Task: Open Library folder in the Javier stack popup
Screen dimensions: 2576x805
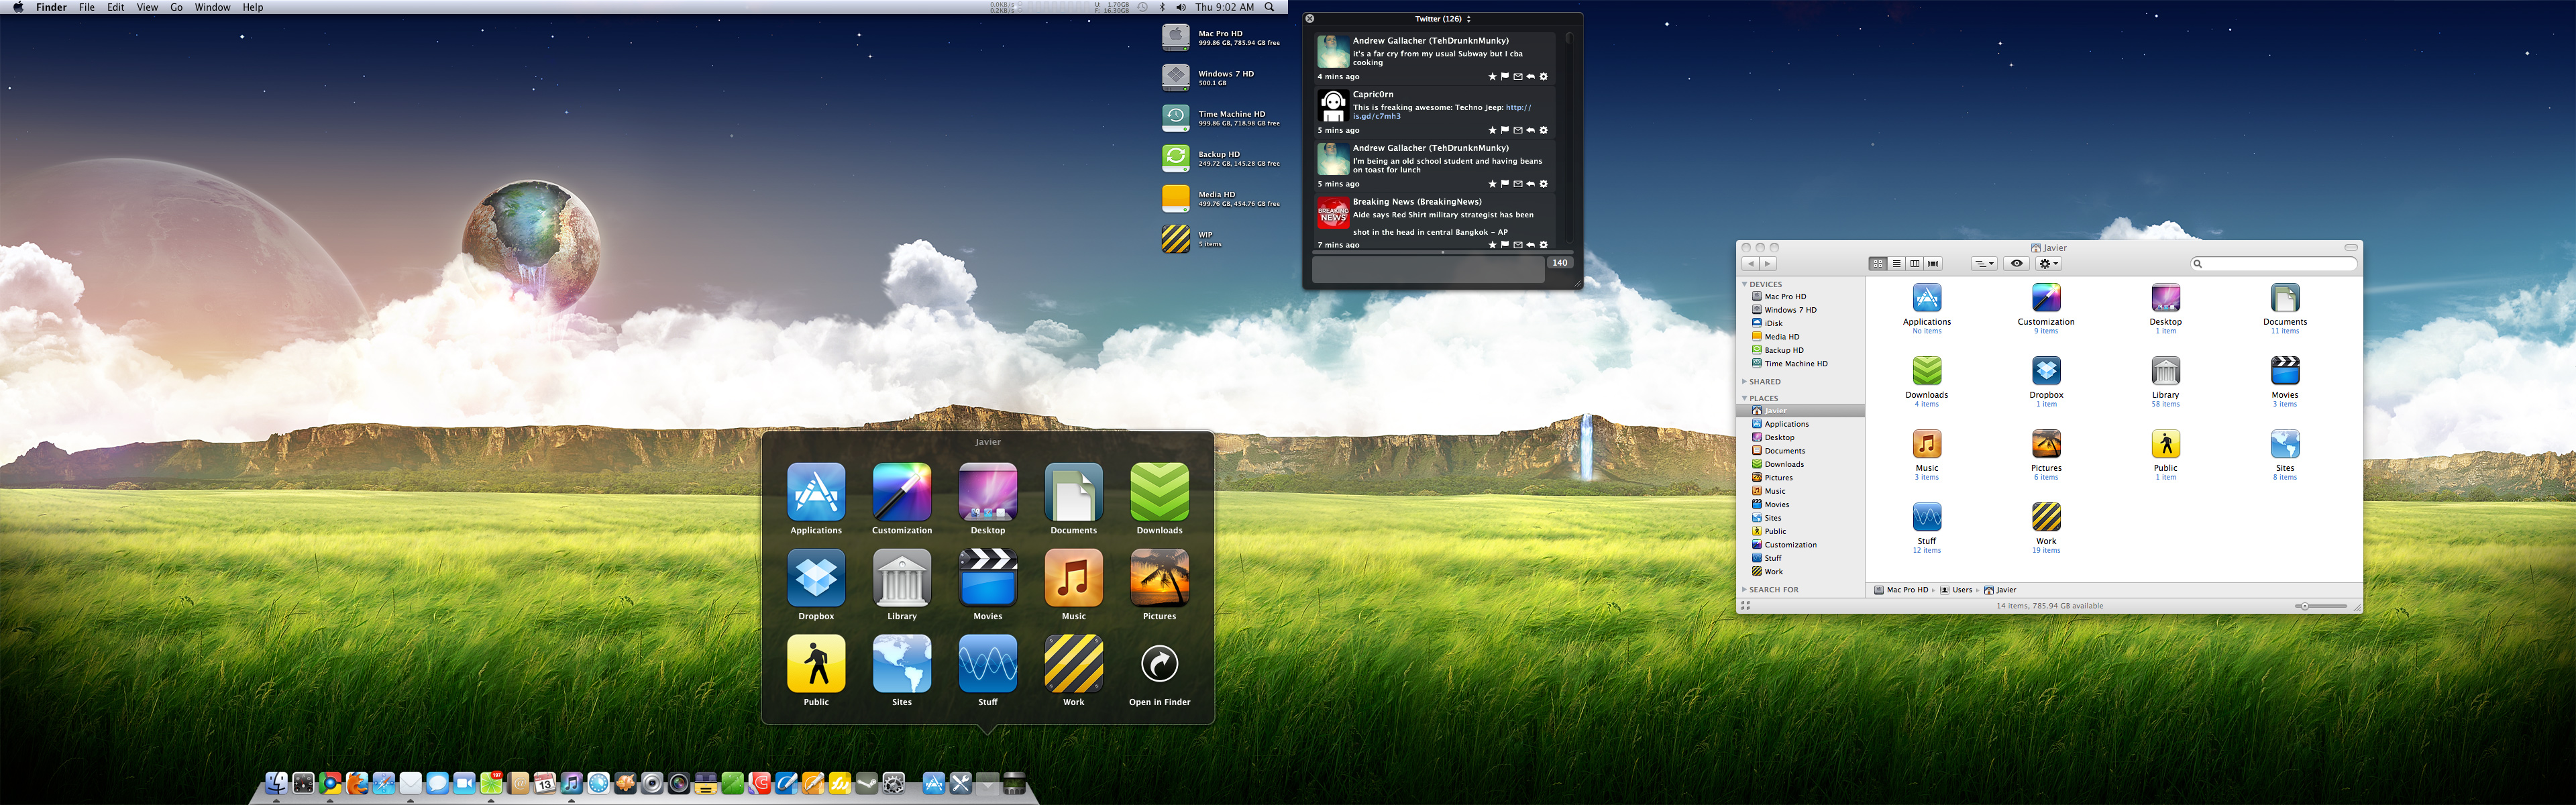Action: point(901,577)
